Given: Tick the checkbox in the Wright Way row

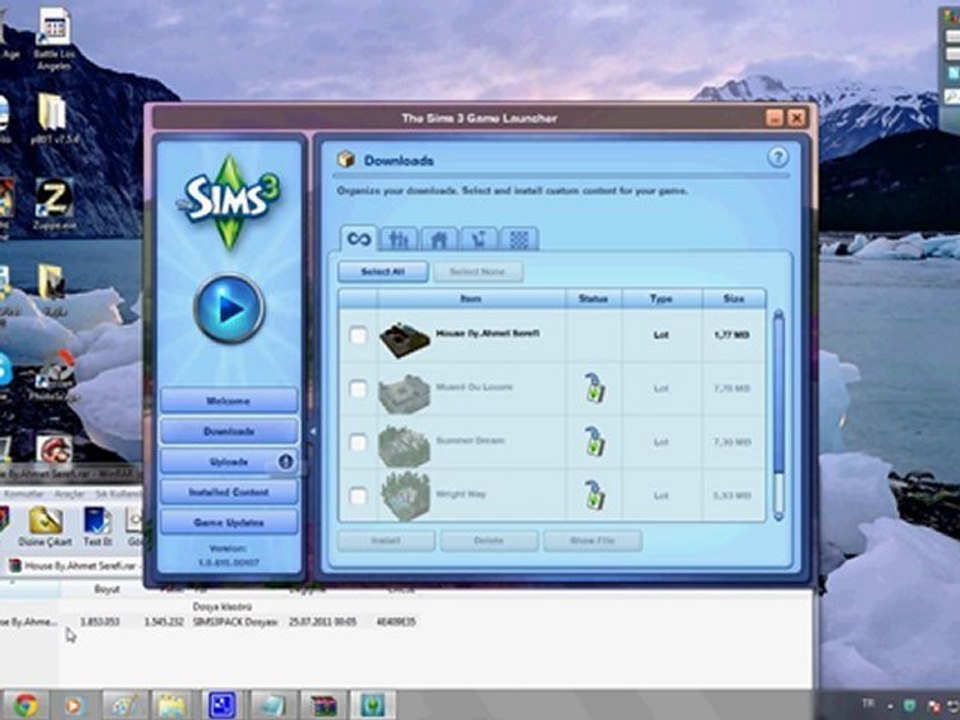Looking at the screenshot, I should (x=358, y=495).
